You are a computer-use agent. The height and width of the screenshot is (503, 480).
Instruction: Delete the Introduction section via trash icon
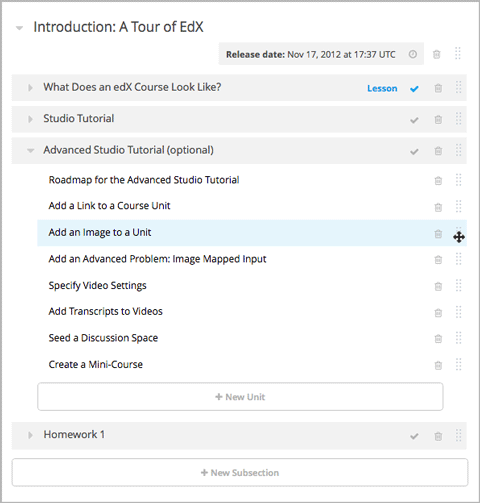point(437,54)
